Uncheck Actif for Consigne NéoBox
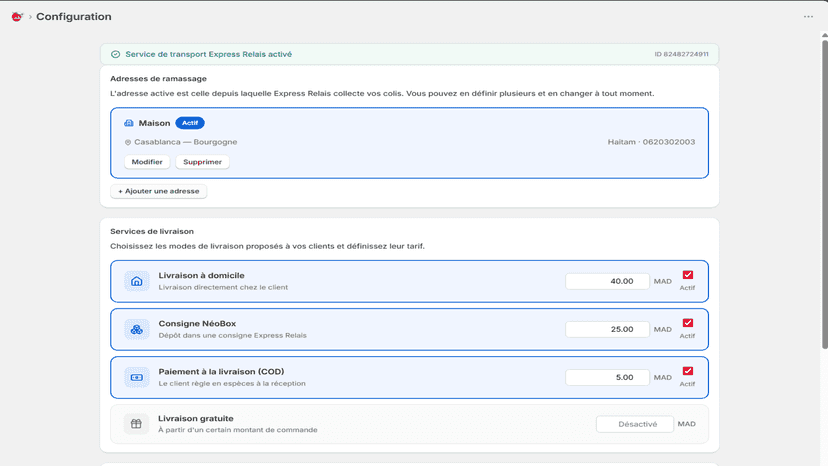Screen dimensions: 828x466 click(688, 323)
